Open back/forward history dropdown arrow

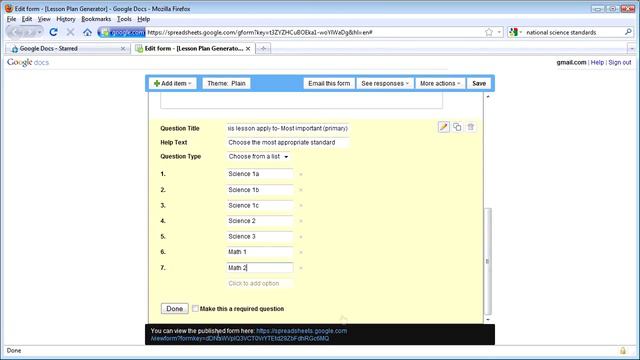(x=39, y=32)
